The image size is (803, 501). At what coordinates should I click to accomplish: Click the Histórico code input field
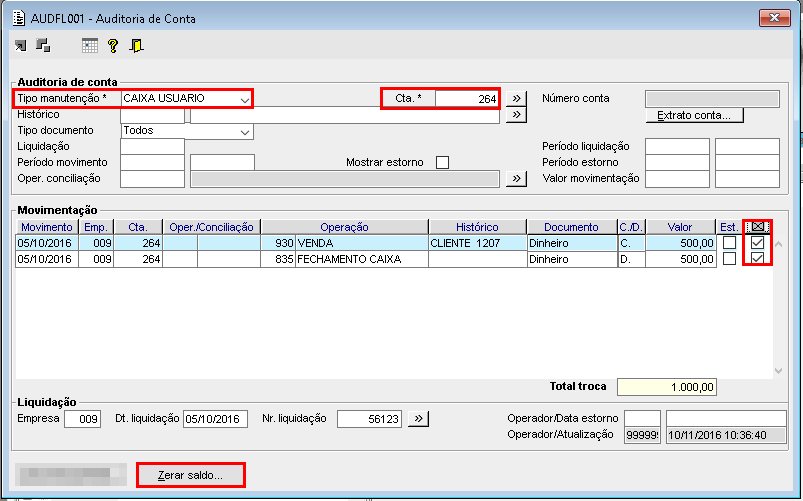(152, 115)
